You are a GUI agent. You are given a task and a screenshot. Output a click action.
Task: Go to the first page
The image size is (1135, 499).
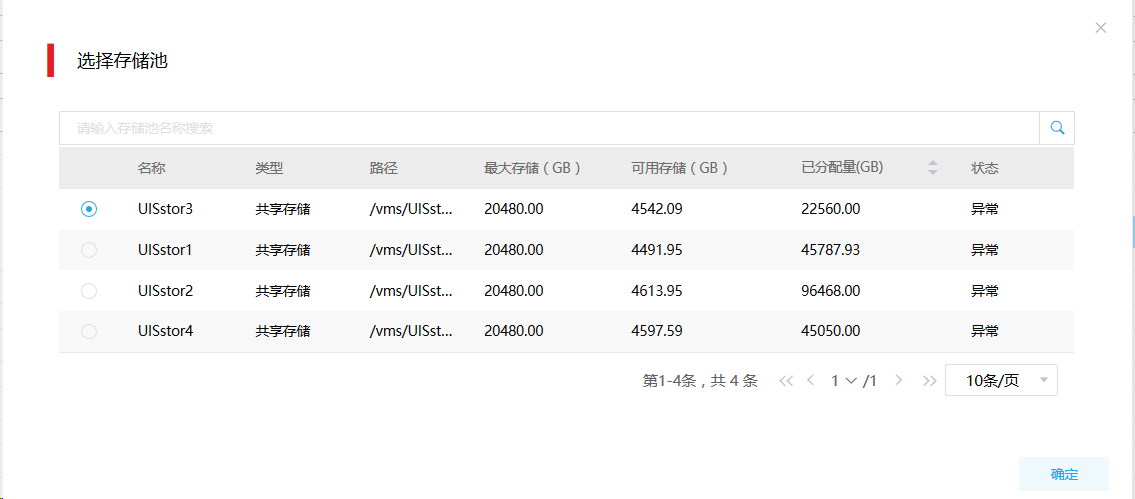[785, 381]
